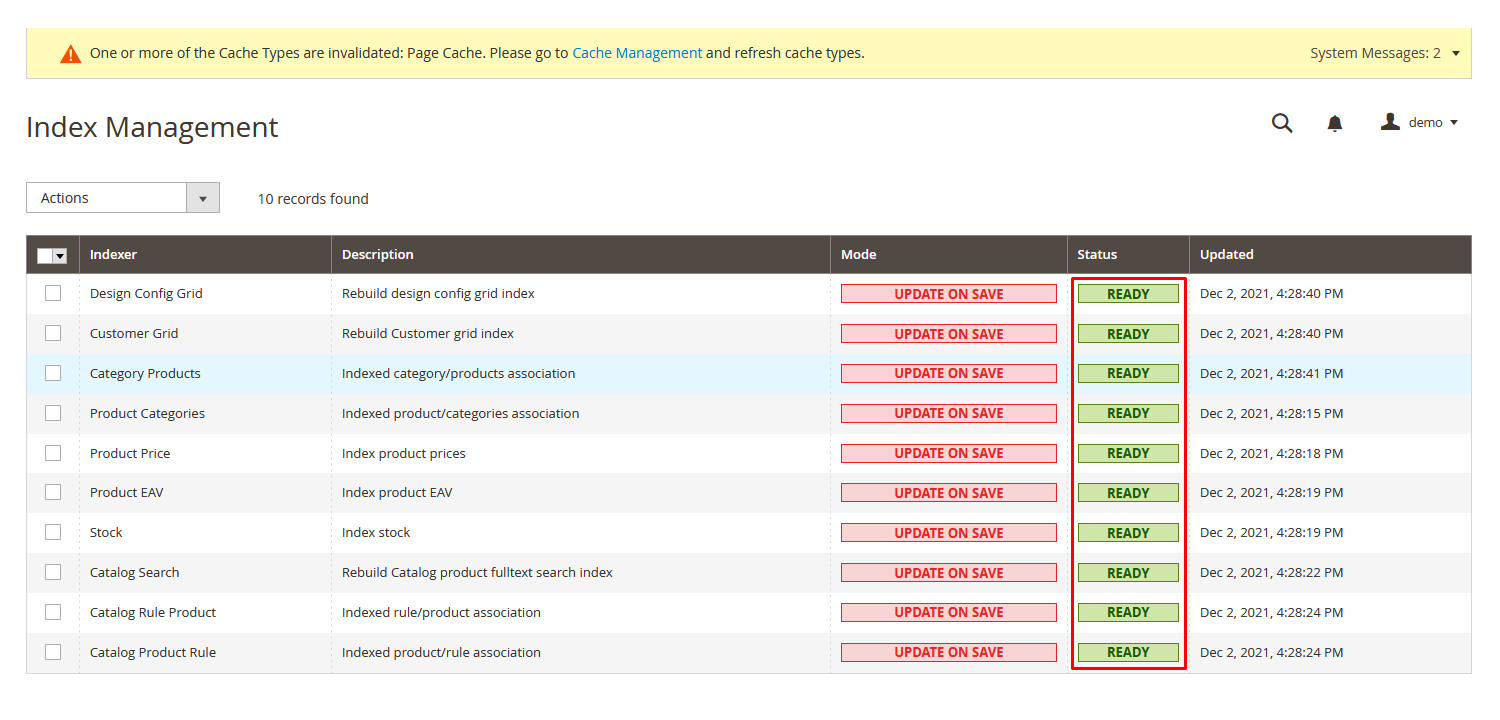
Task: Click Update on Save badge for Customer Grid
Action: [x=948, y=334]
